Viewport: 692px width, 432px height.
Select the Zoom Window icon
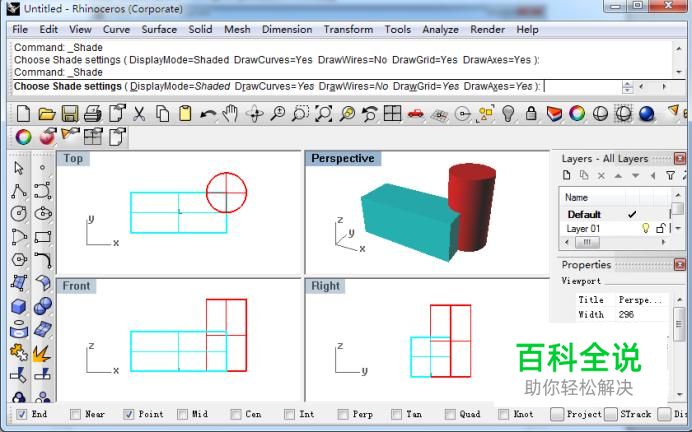click(300, 113)
